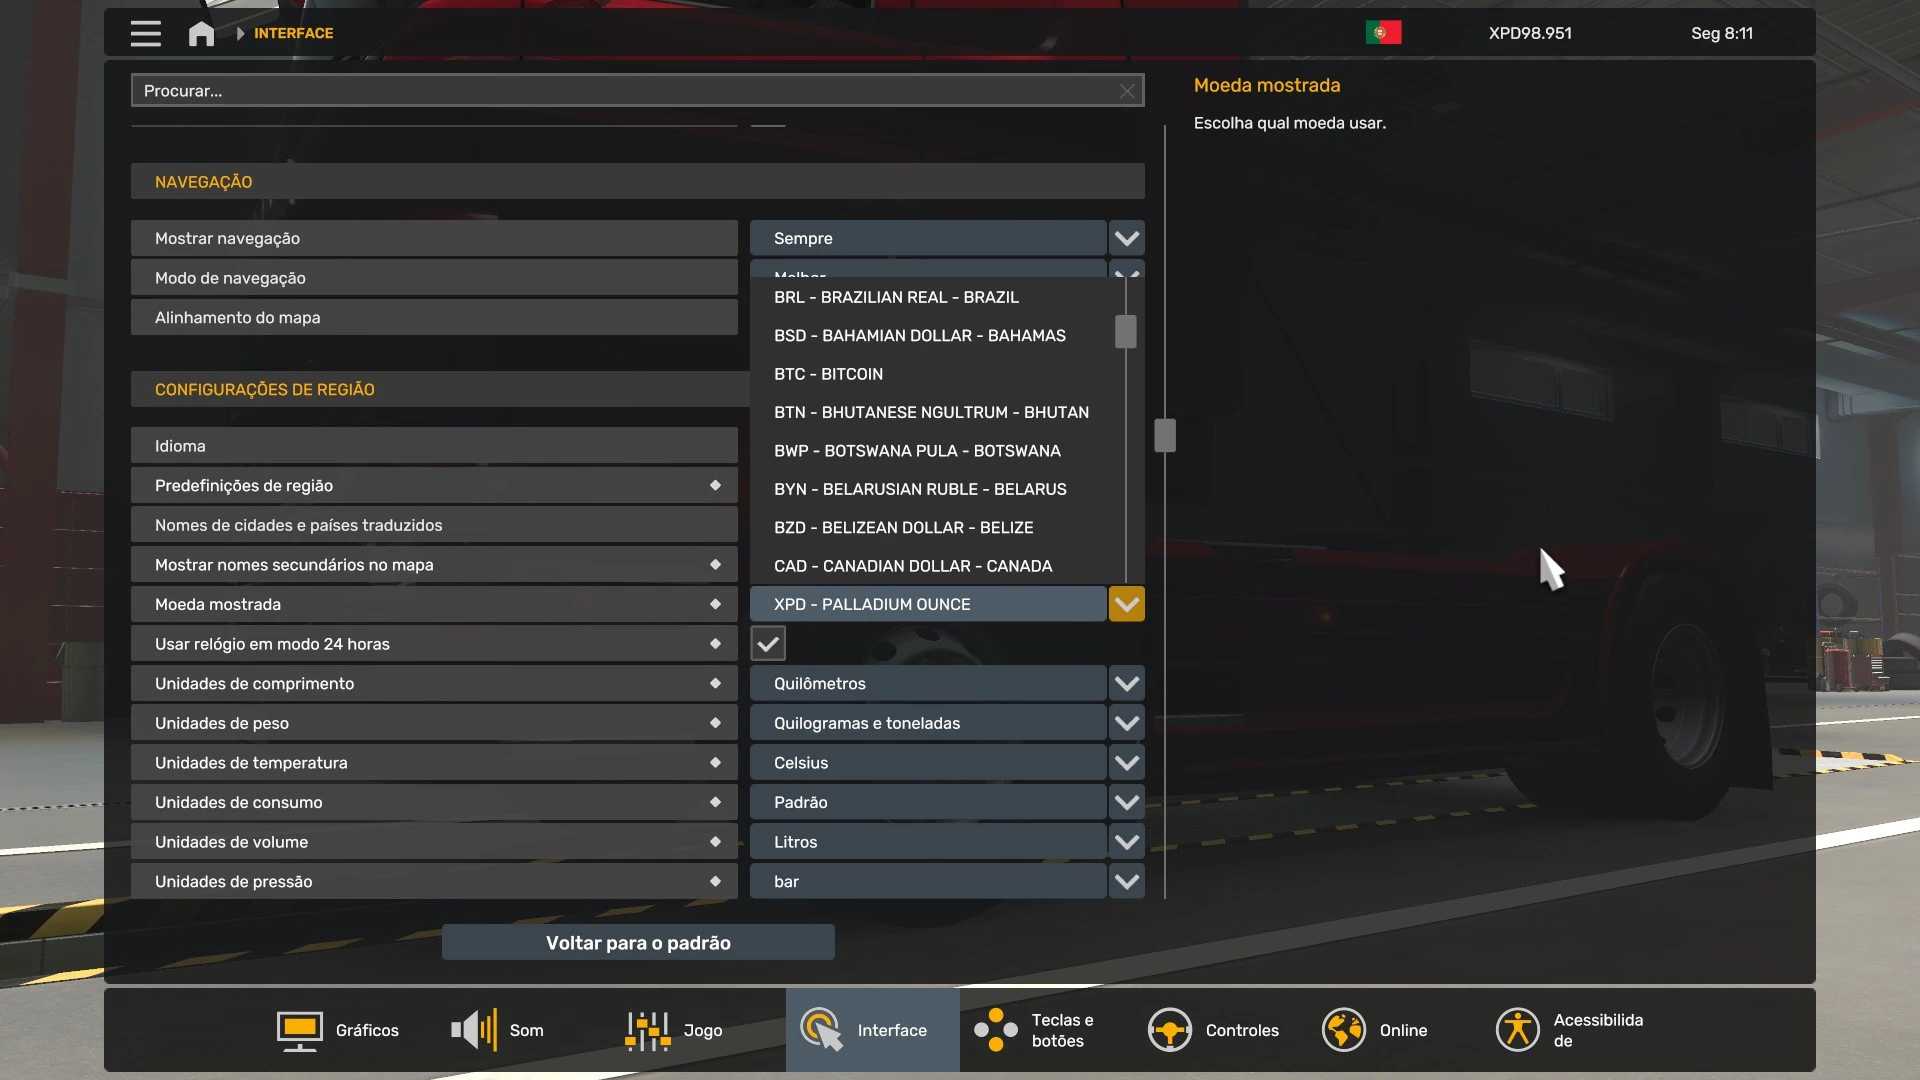This screenshot has width=1920, height=1080.
Task: Open Online settings globe icon
Action: pyautogui.click(x=1344, y=1030)
